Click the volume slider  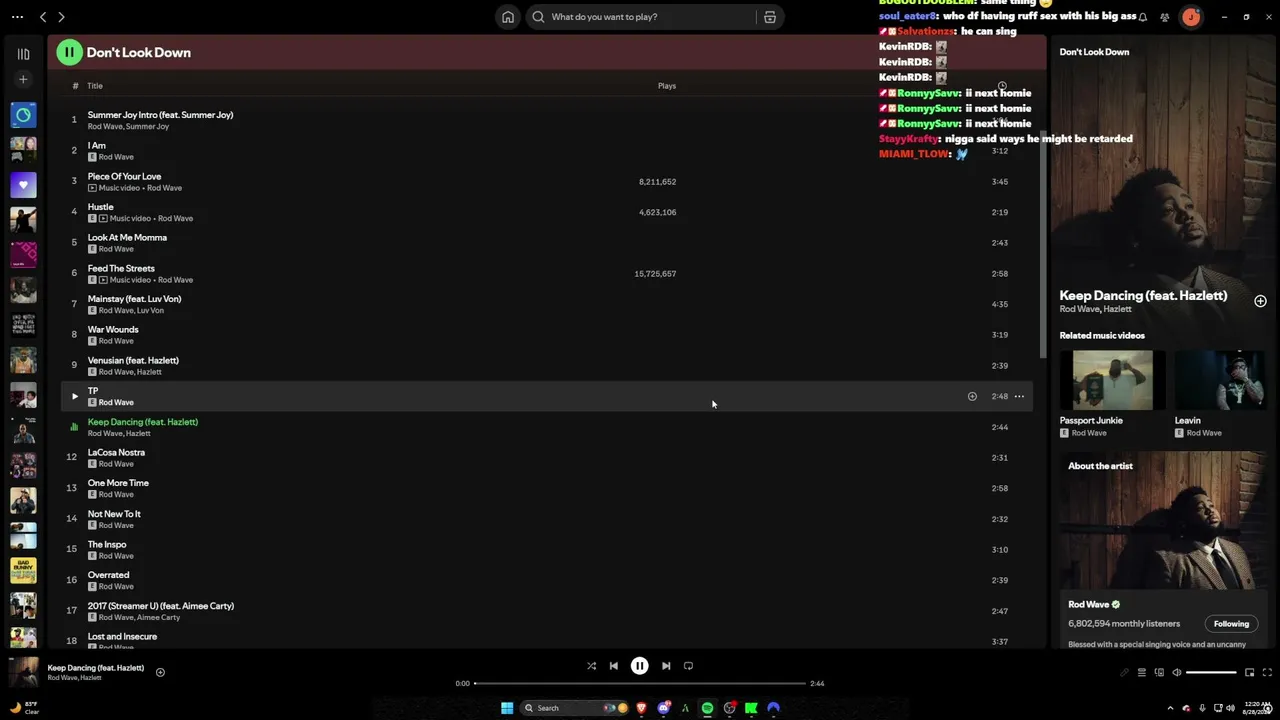coord(1211,673)
